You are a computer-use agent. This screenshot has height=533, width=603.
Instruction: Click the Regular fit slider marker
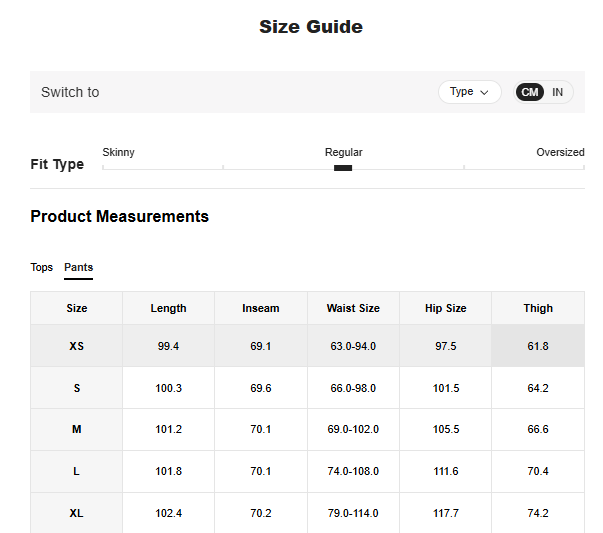pos(343,168)
